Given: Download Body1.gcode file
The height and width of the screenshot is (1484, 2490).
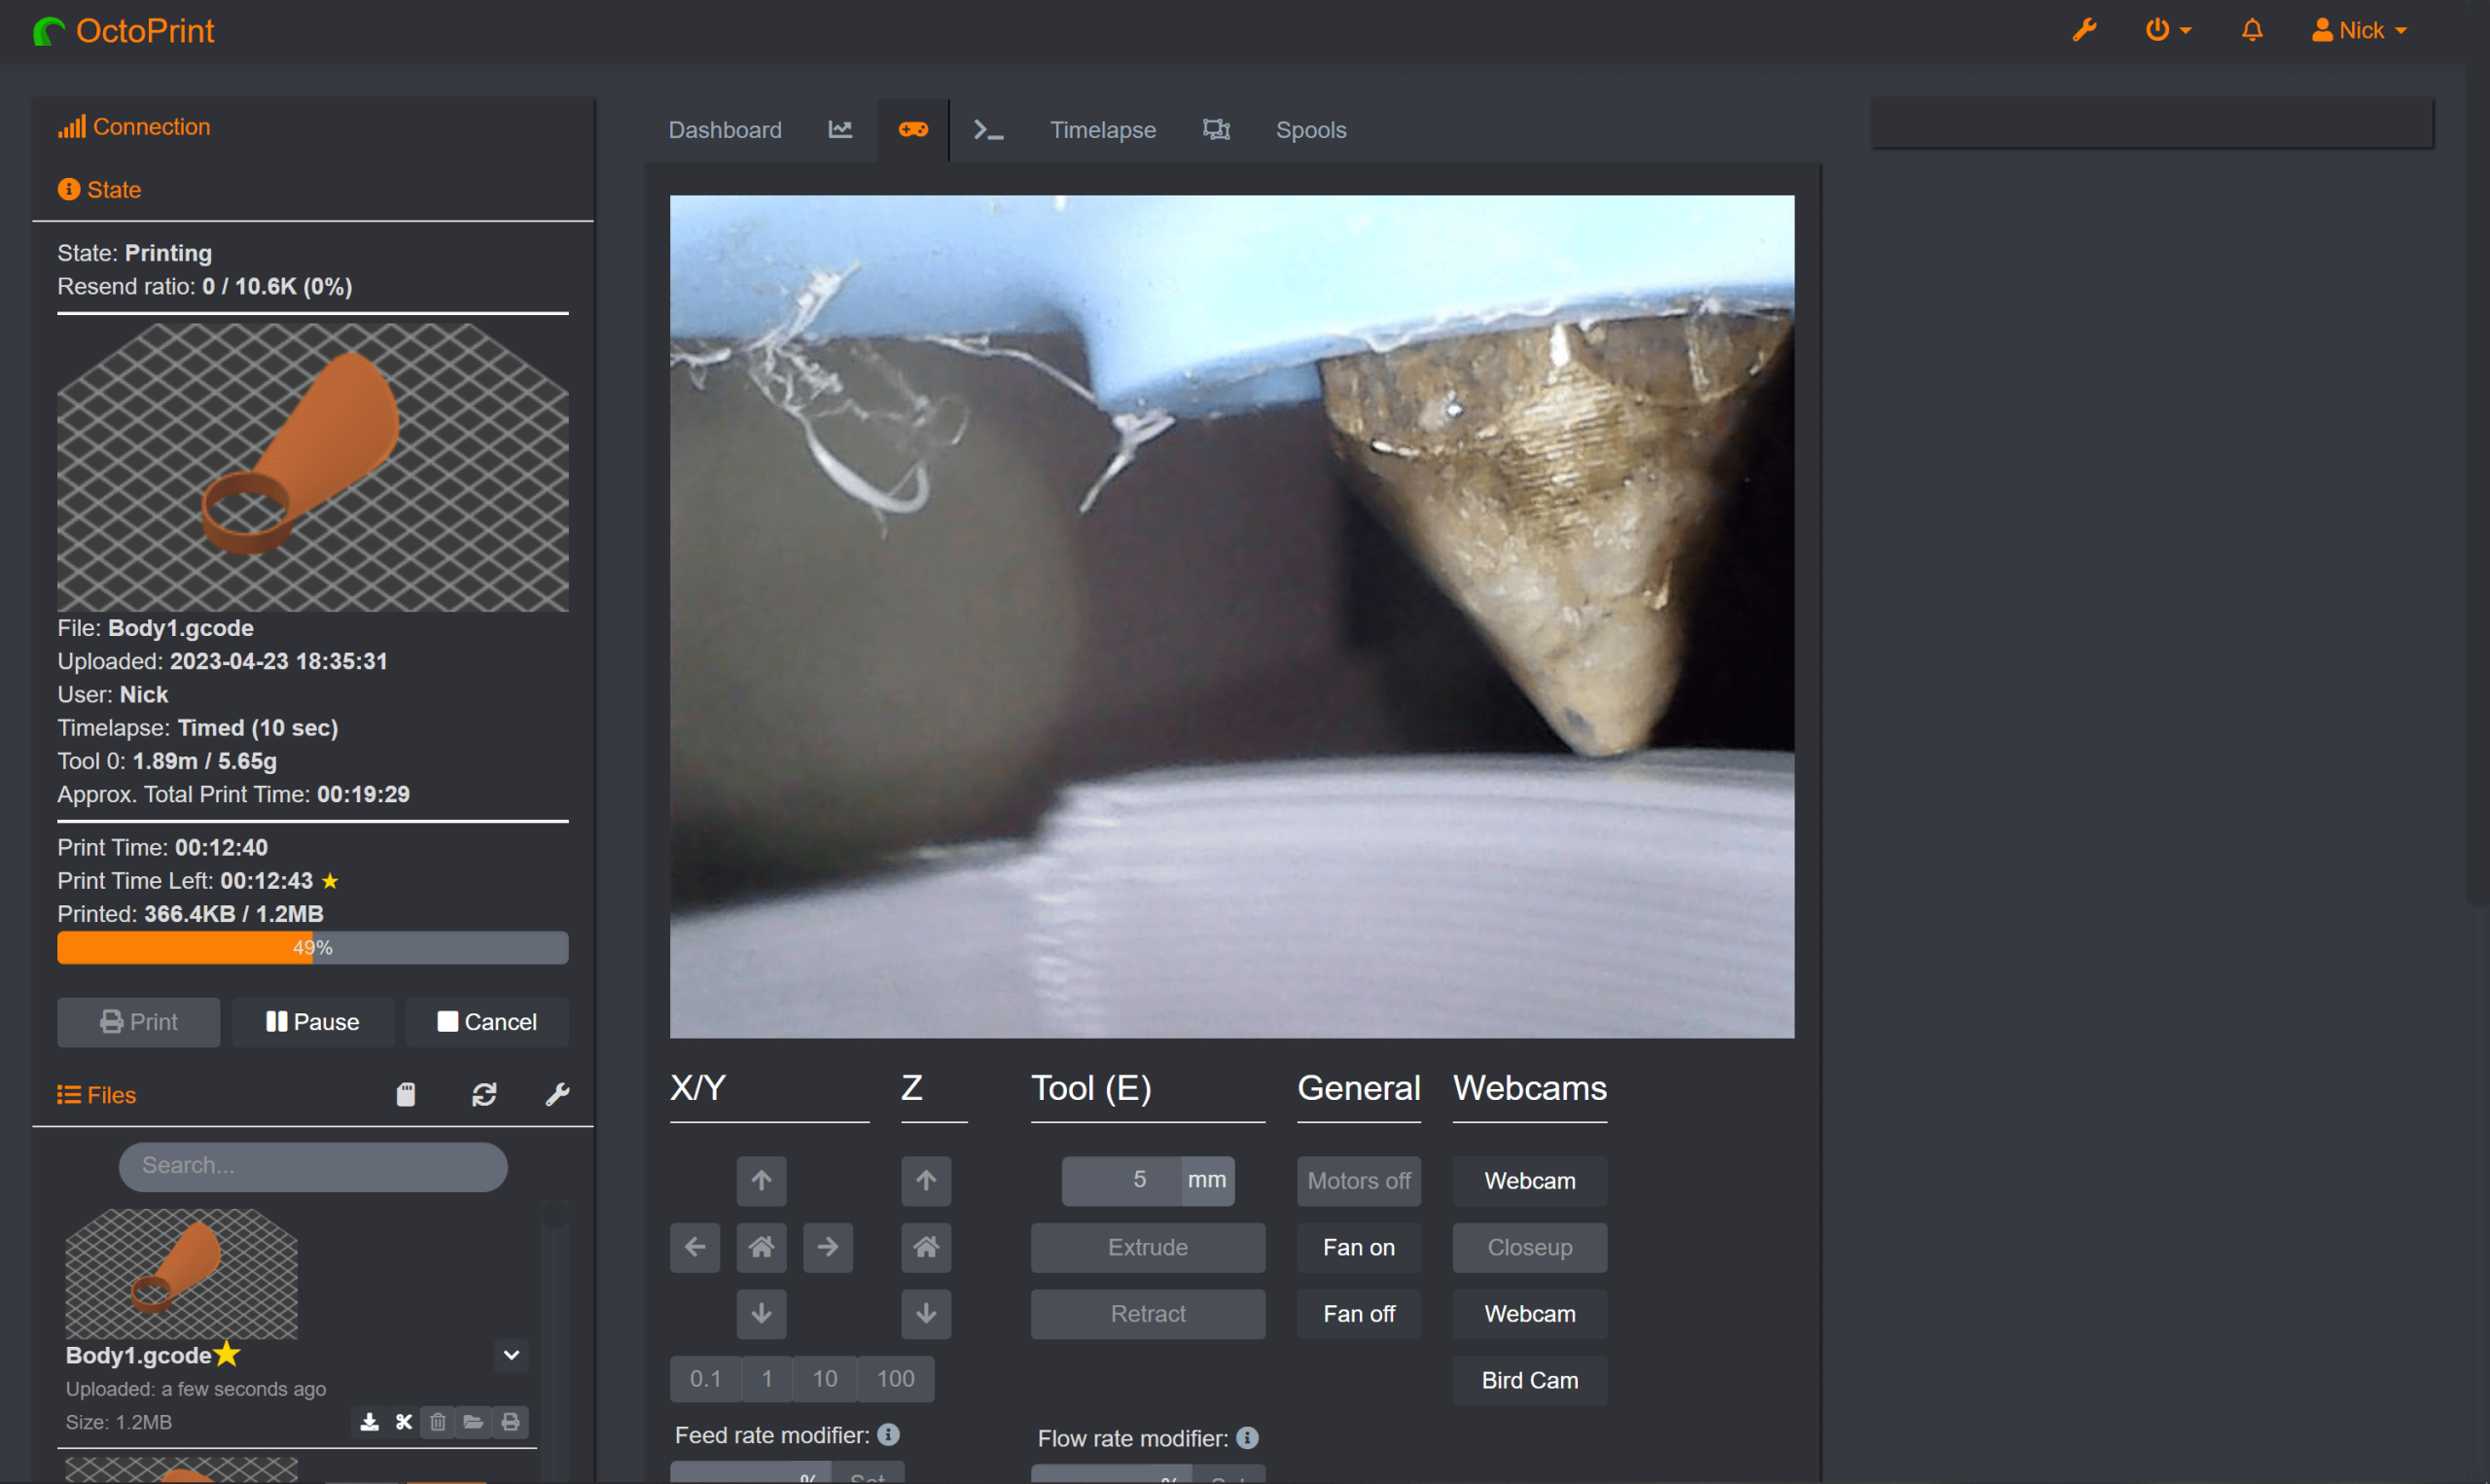Looking at the screenshot, I should pos(369,1422).
